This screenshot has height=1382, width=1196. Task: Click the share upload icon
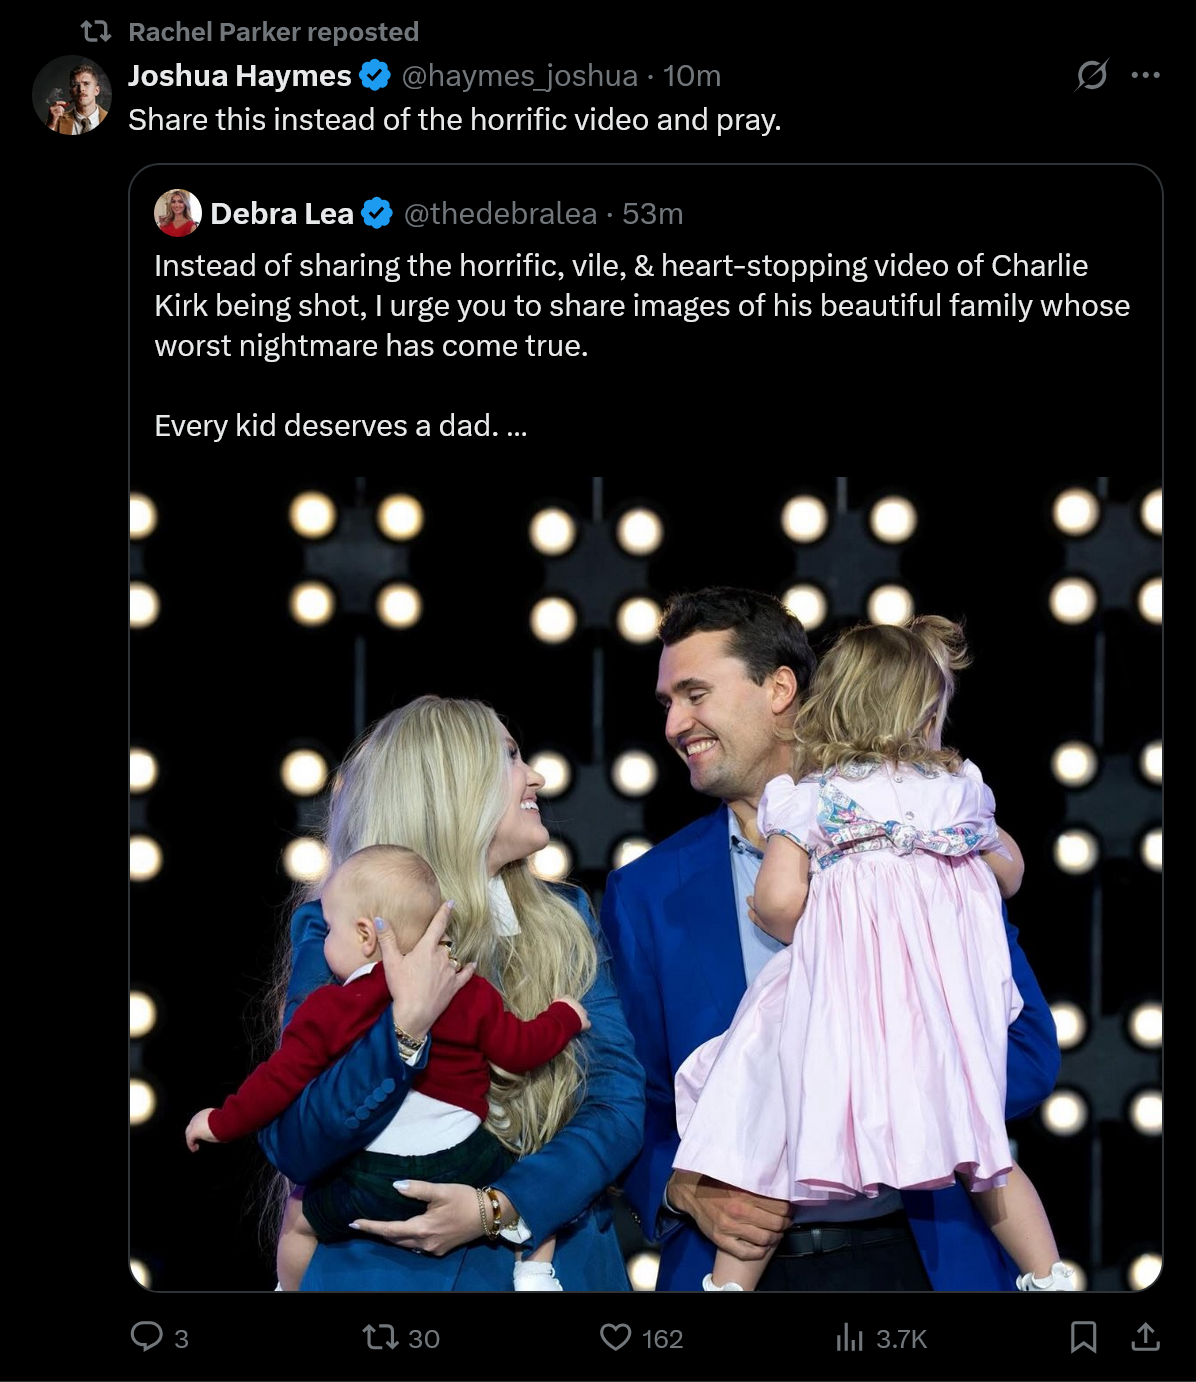1145,1337
